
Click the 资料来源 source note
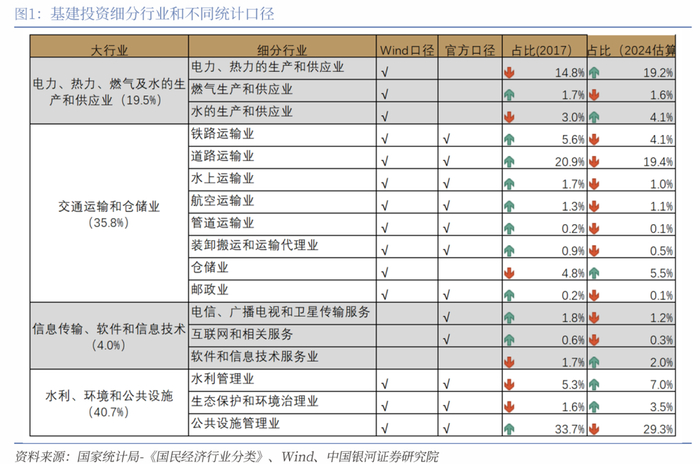coord(227,456)
